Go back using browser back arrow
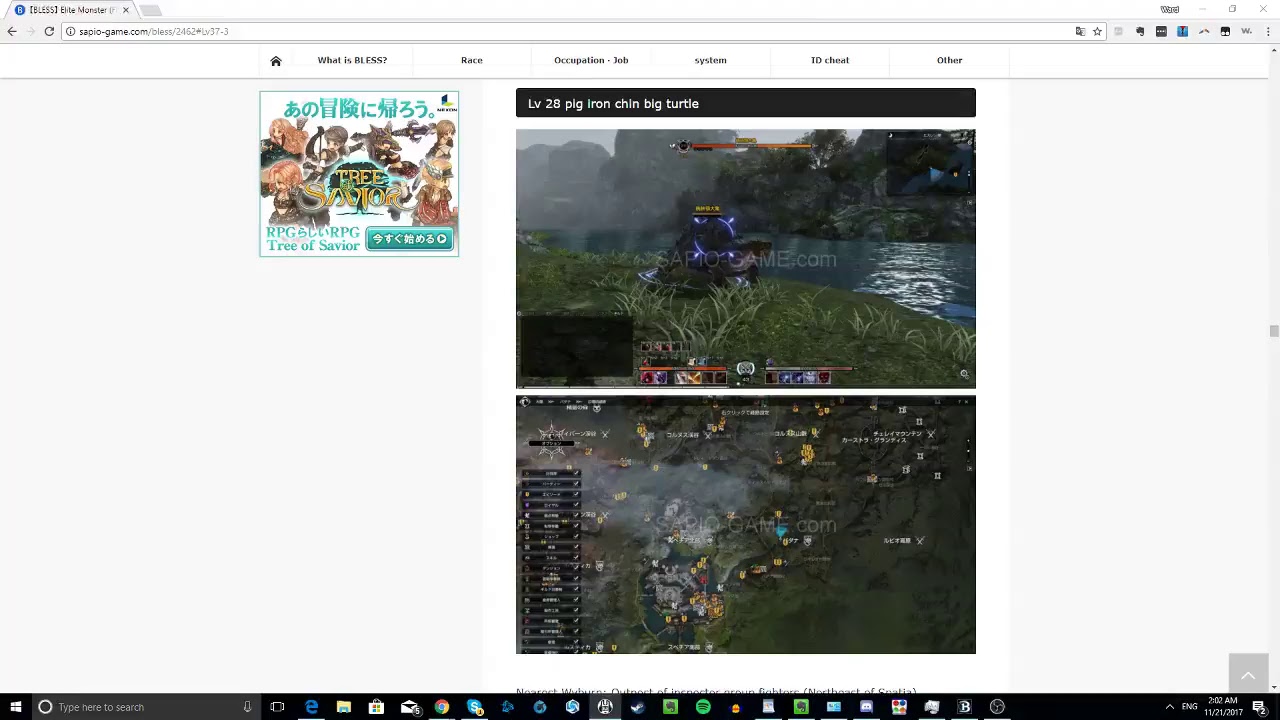This screenshot has height=720, width=1280. tap(12, 31)
